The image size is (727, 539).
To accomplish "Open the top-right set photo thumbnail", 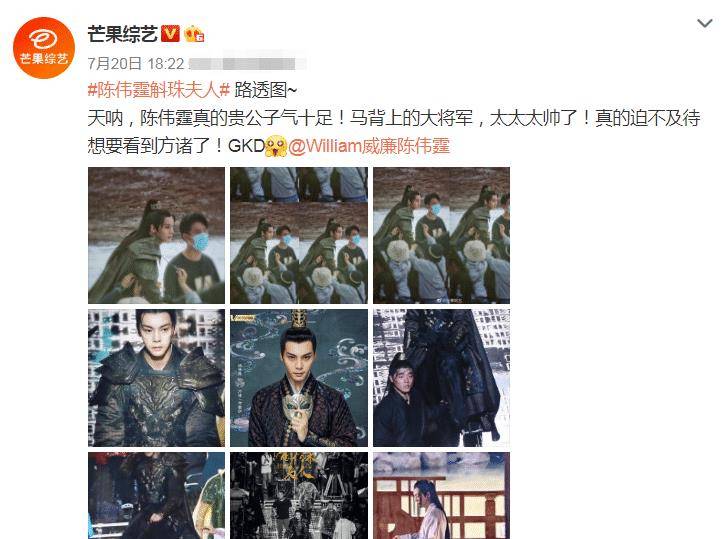I will point(441,235).
